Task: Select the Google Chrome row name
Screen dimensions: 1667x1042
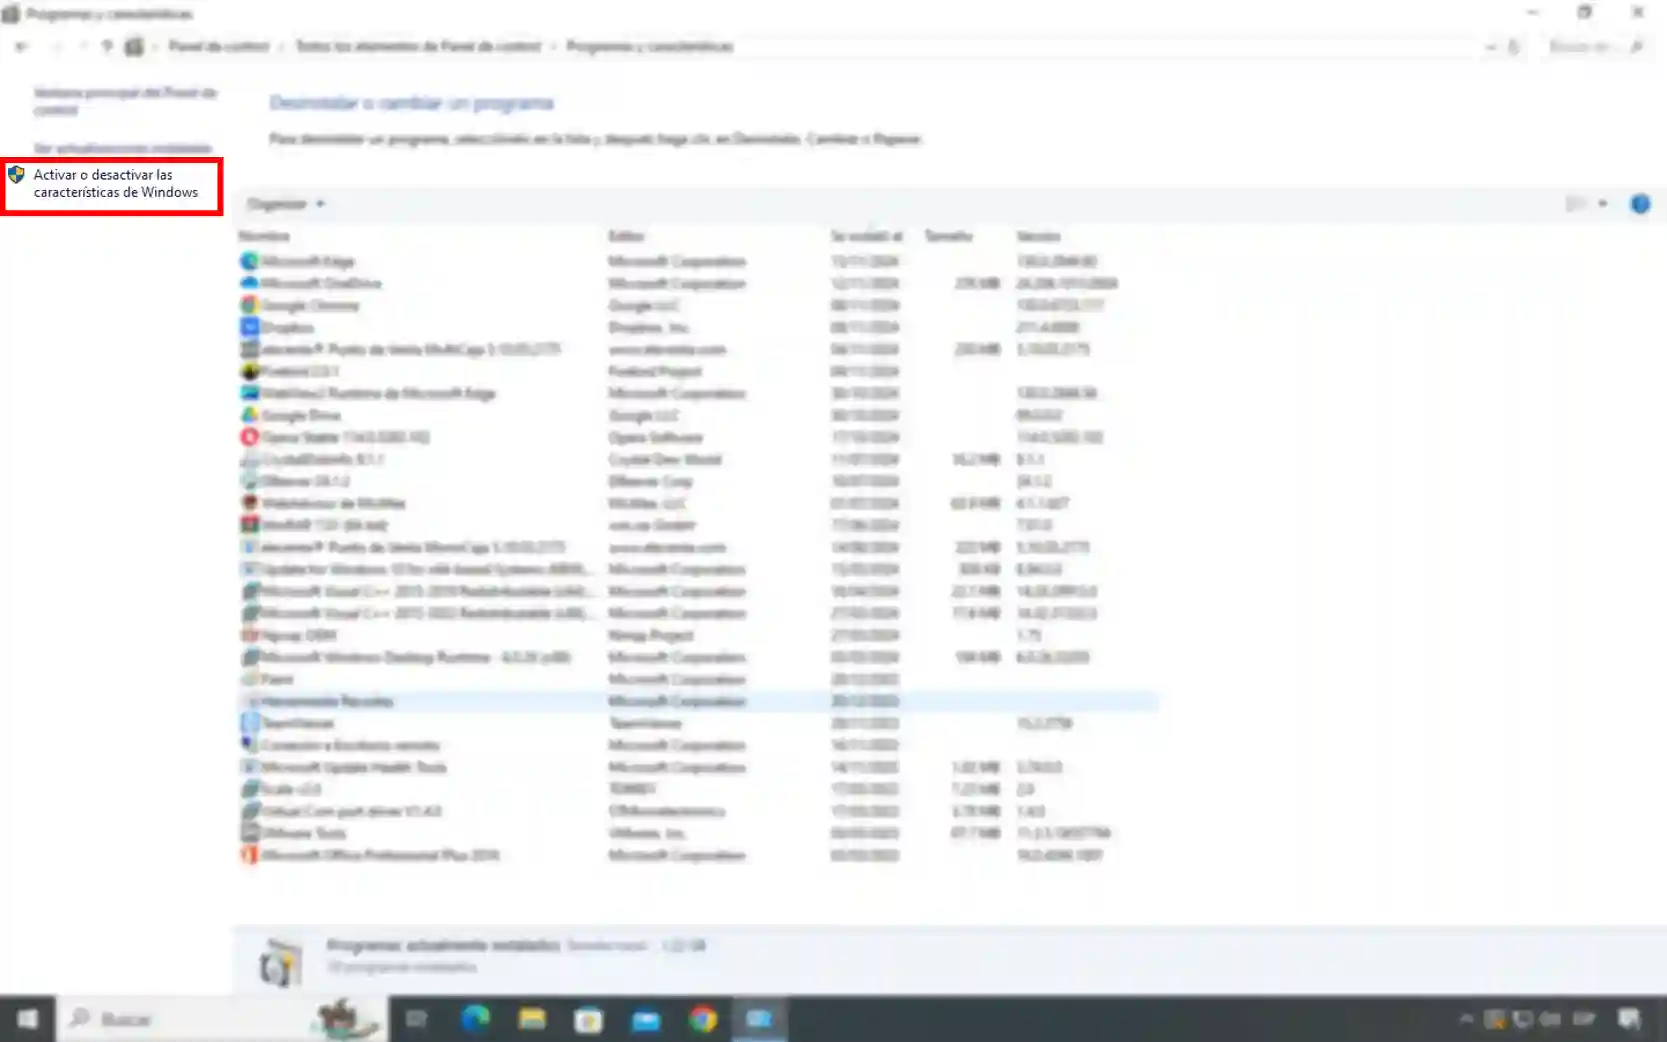Action: [x=310, y=305]
